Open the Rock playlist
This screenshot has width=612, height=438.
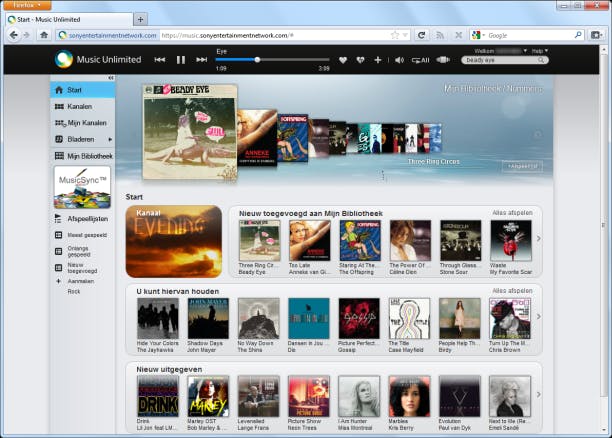click(x=74, y=292)
